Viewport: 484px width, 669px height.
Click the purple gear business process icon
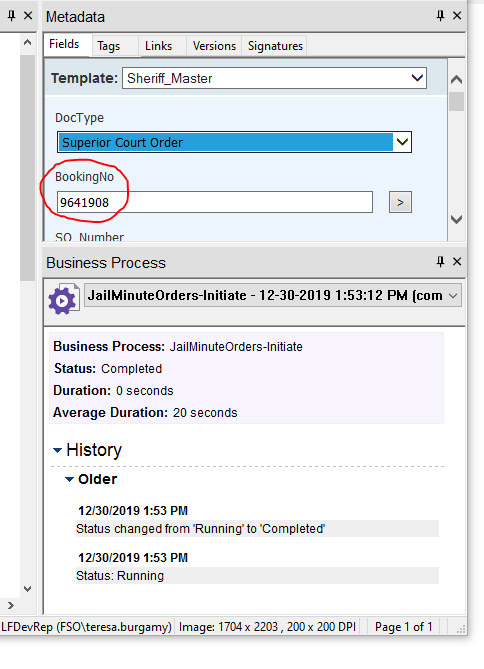click(x=63, y=300)
